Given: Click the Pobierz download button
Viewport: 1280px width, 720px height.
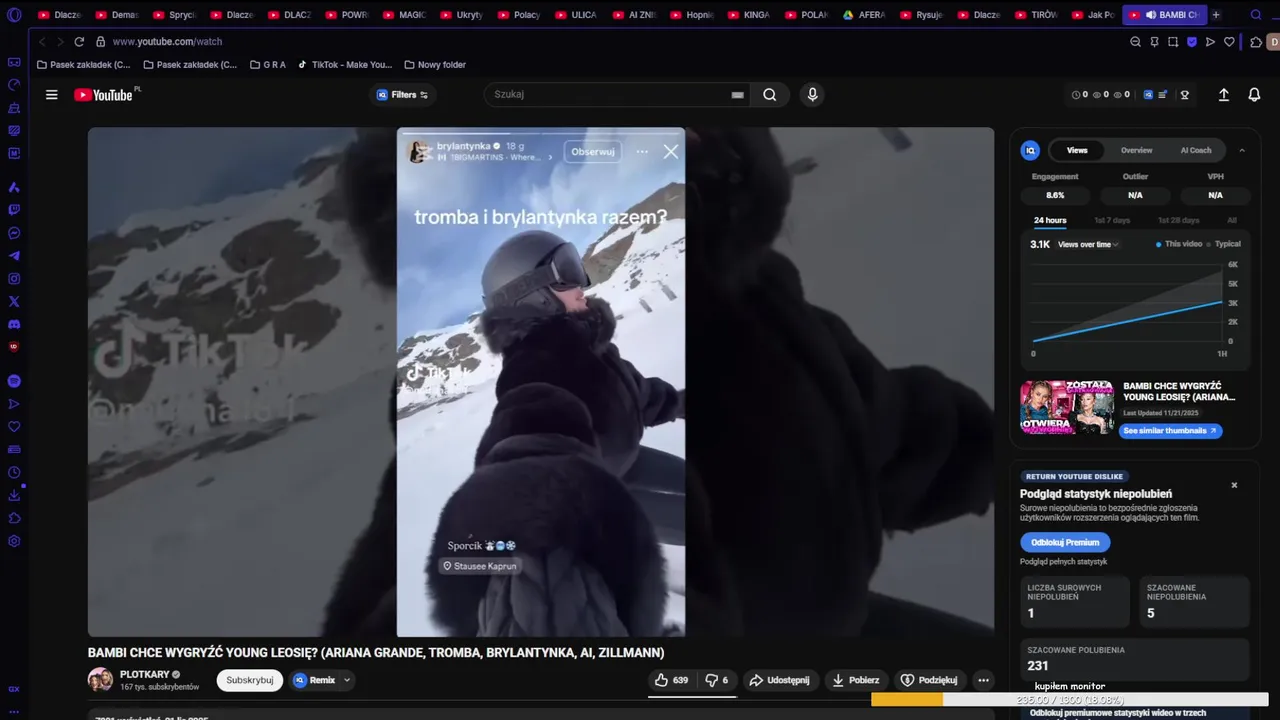Looking at the screenshot, I should pyautogui.click(x=856, y=680).
